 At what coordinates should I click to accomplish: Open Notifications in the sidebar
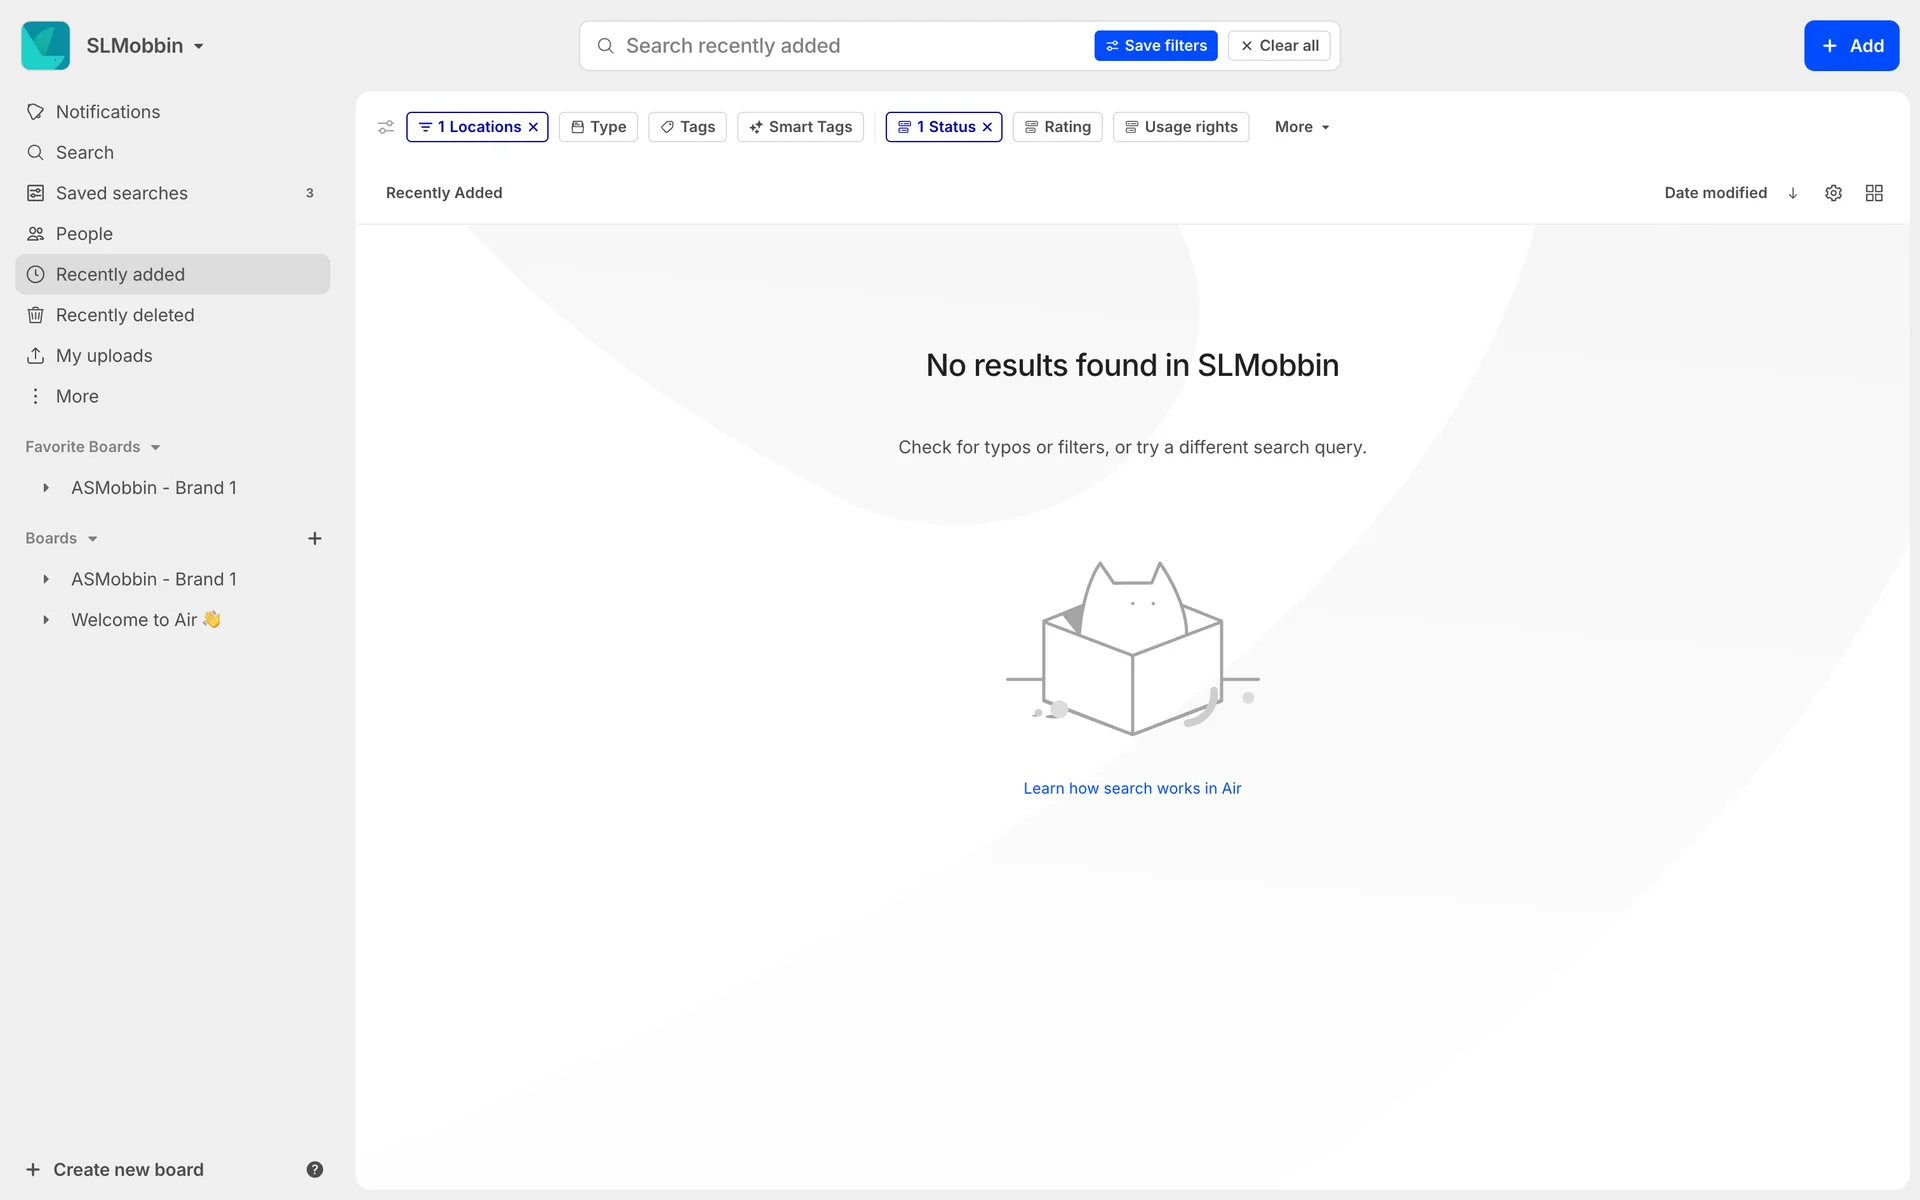pos(108,112)
